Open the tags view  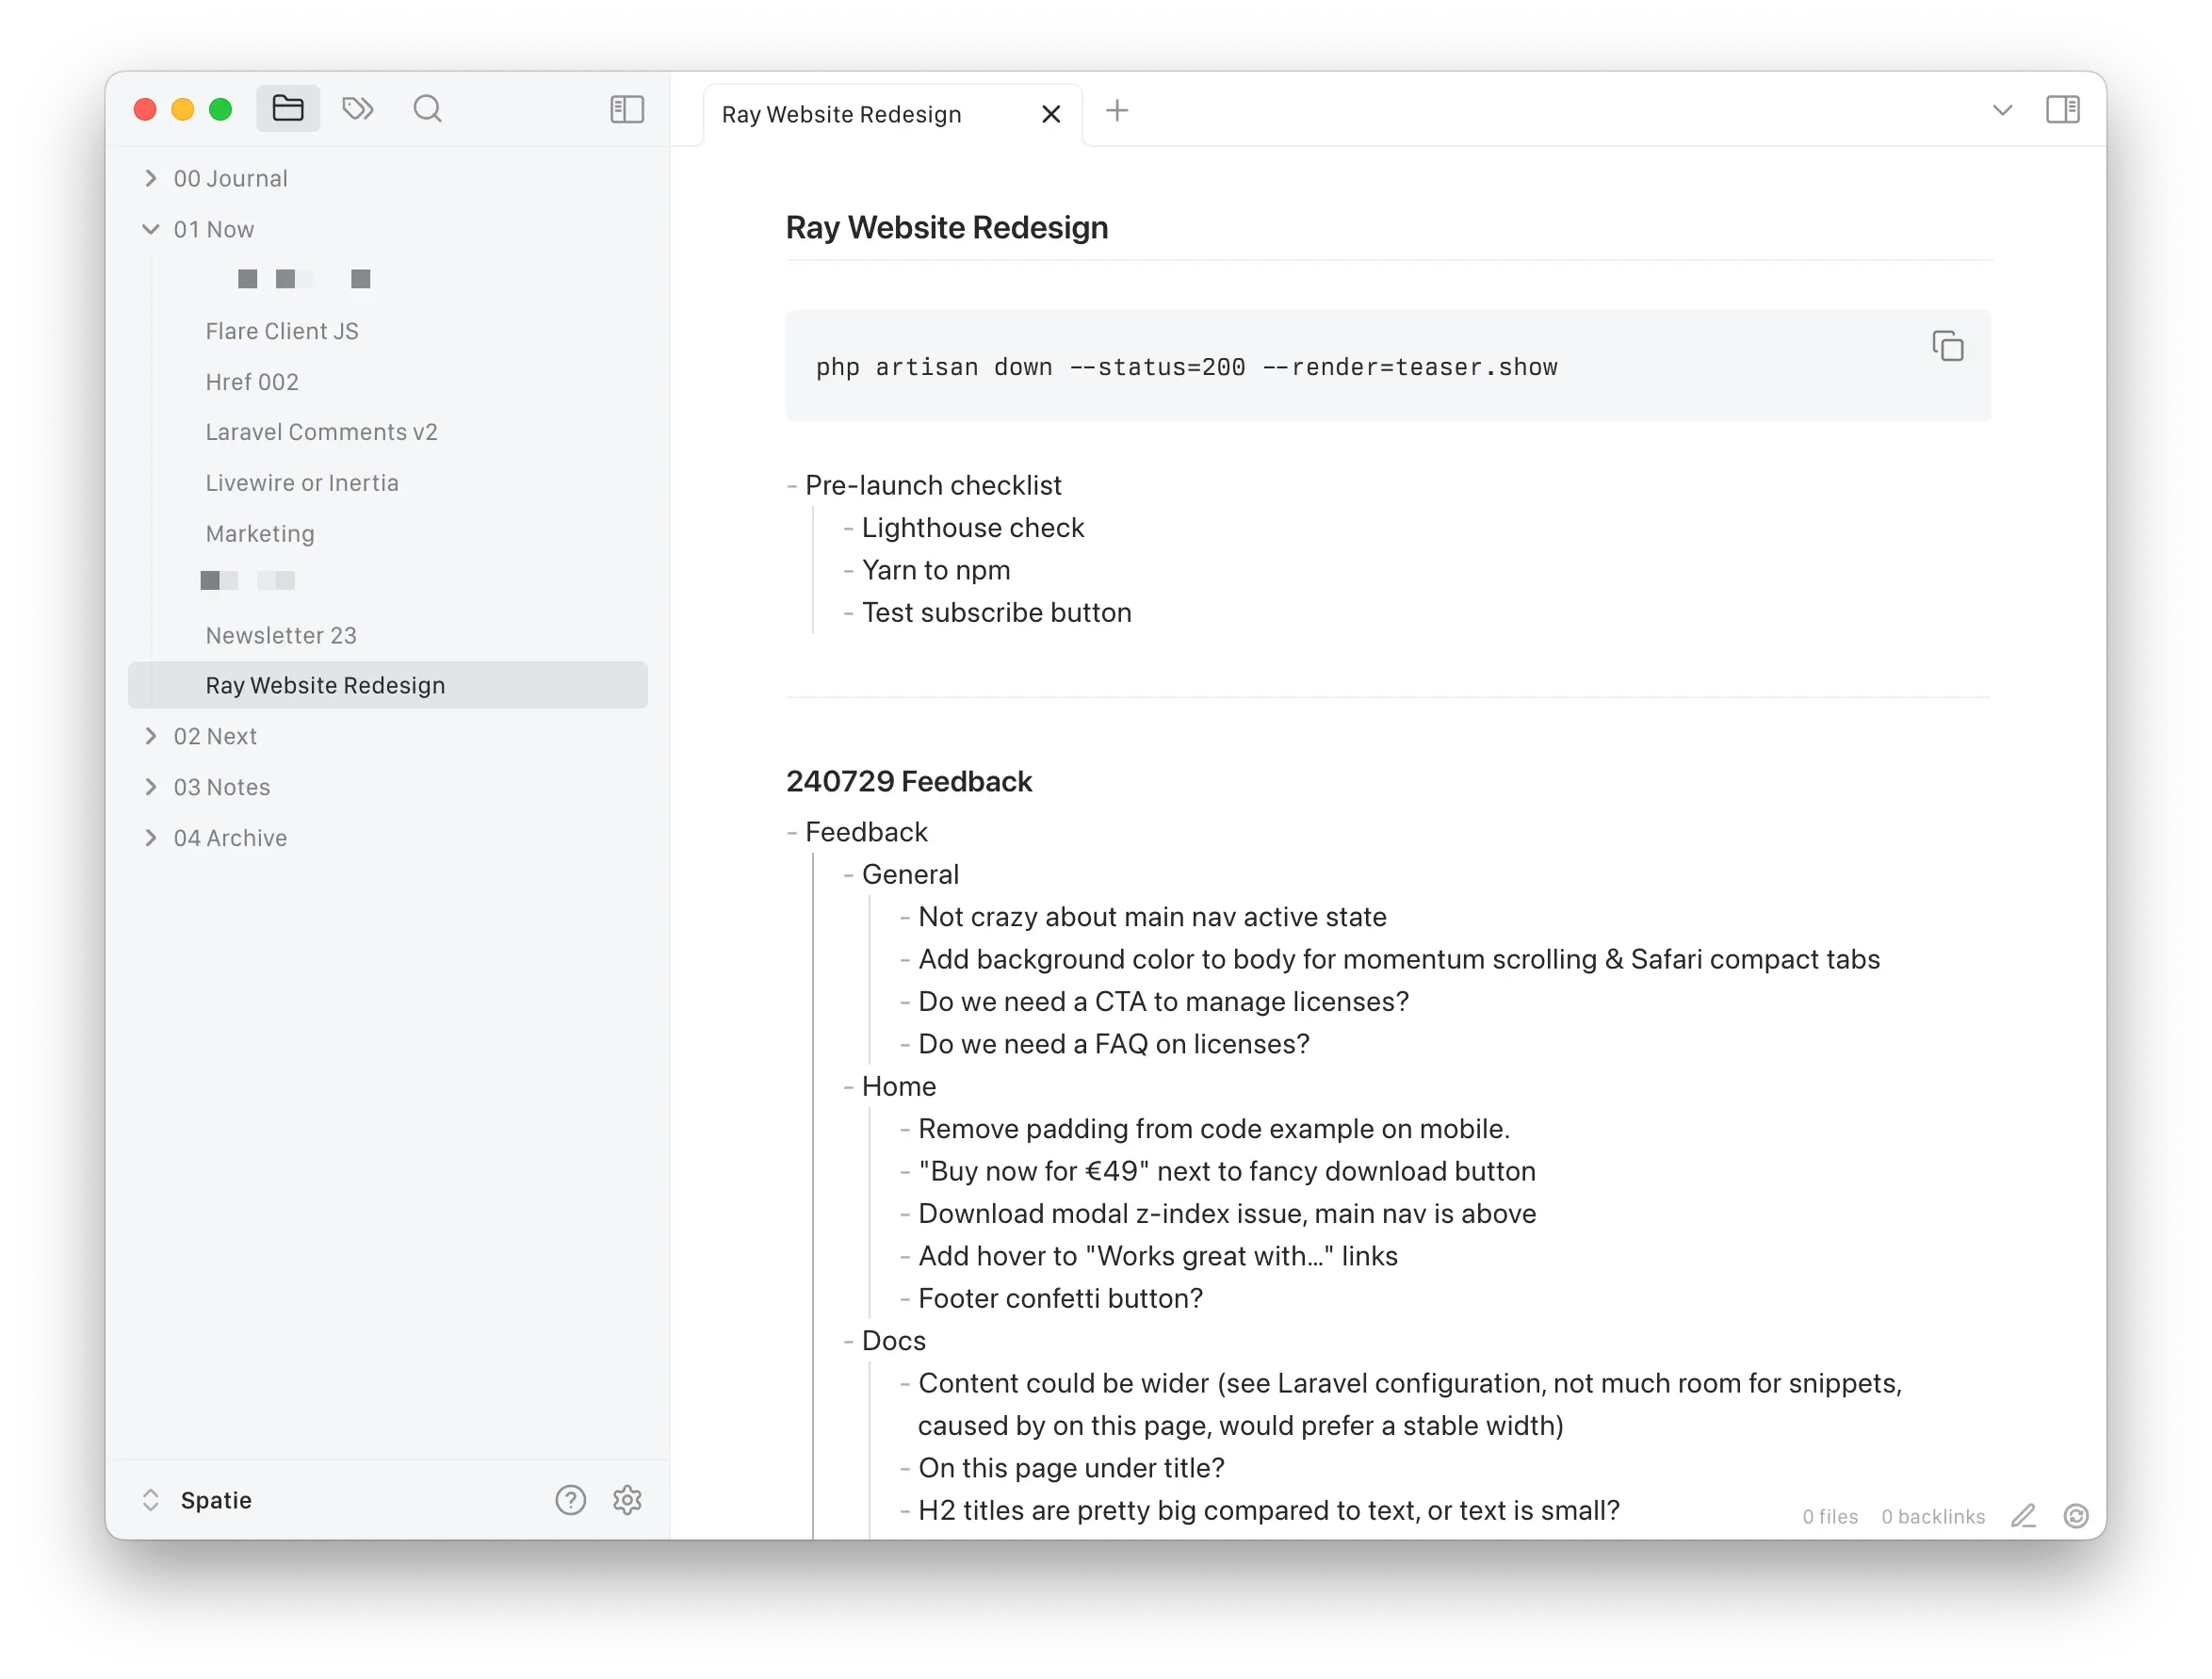click(357, 108)
